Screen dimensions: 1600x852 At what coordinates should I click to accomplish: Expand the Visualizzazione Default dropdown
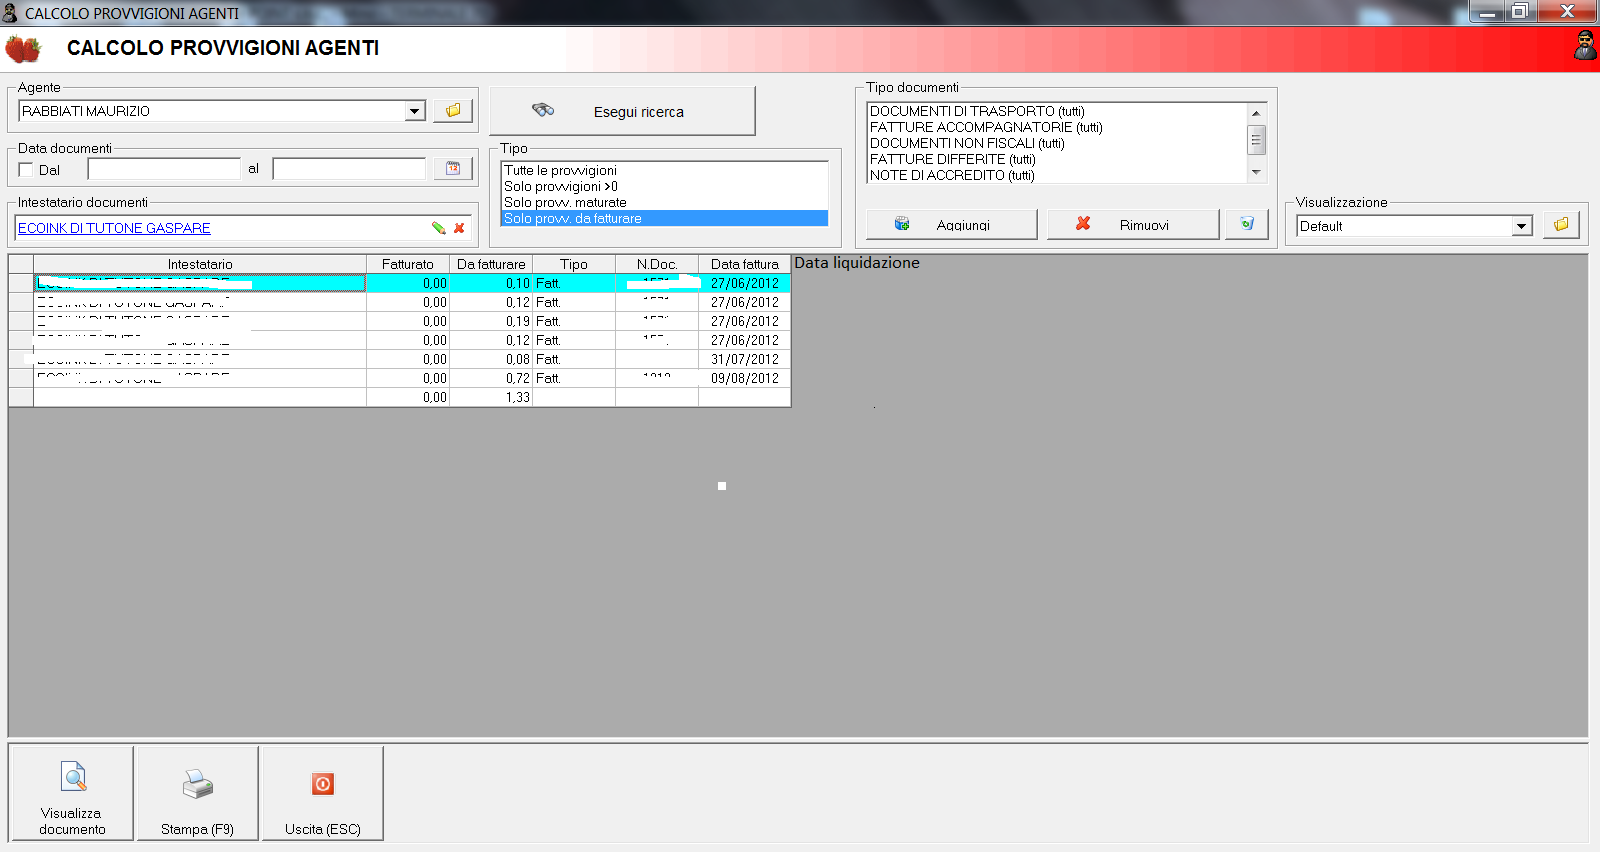coord(1522,226)
